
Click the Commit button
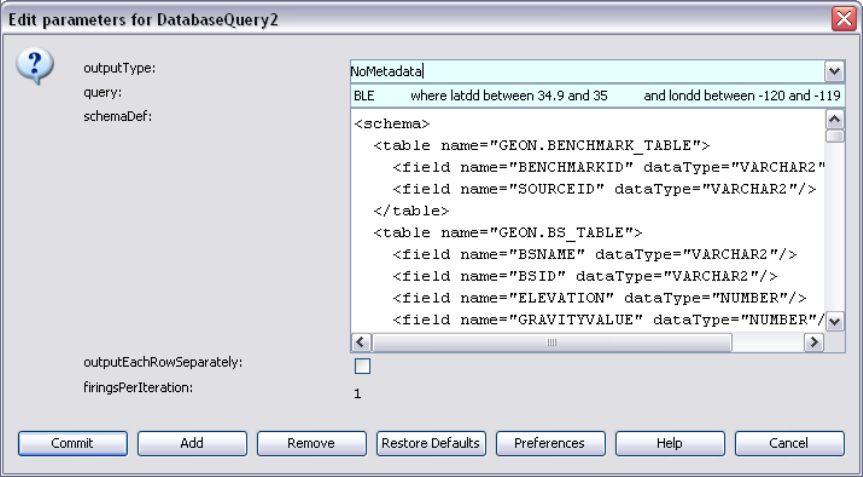pos(73,443)
